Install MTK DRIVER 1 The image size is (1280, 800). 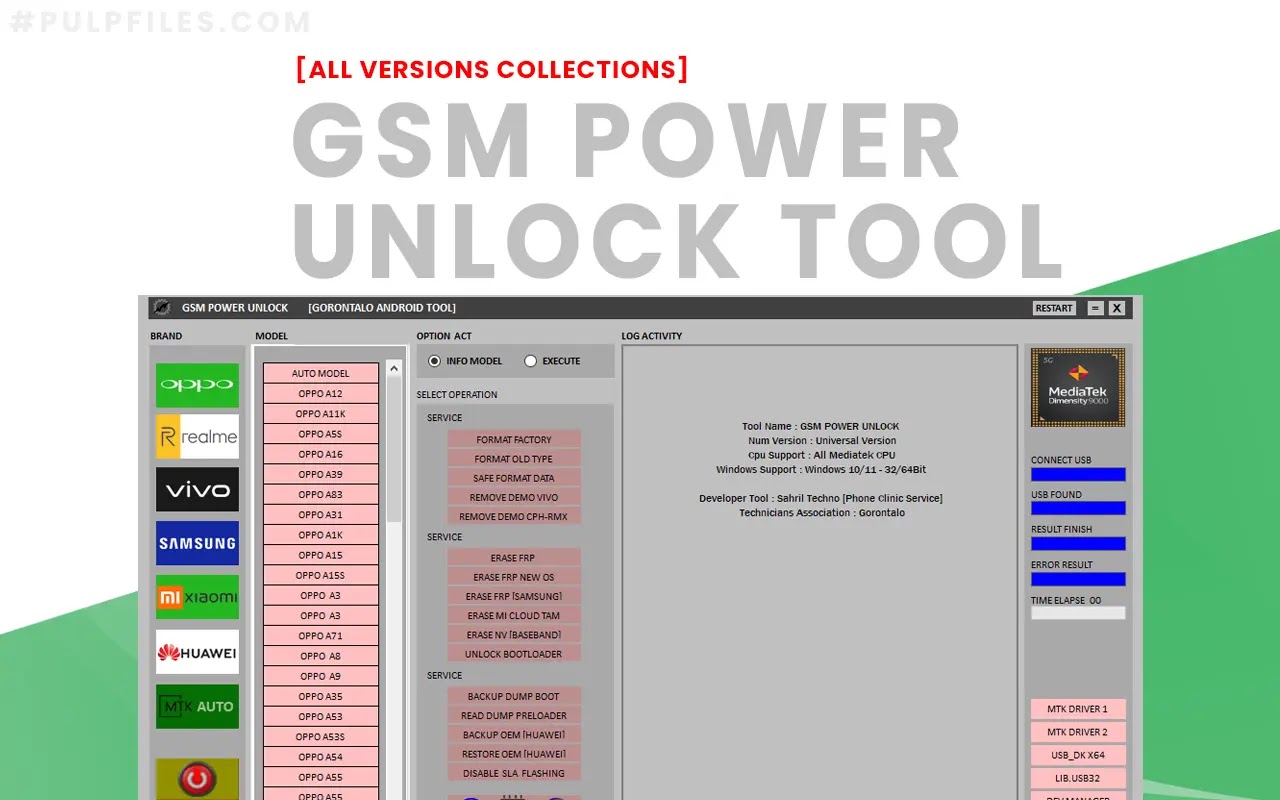coord(1078,709)
